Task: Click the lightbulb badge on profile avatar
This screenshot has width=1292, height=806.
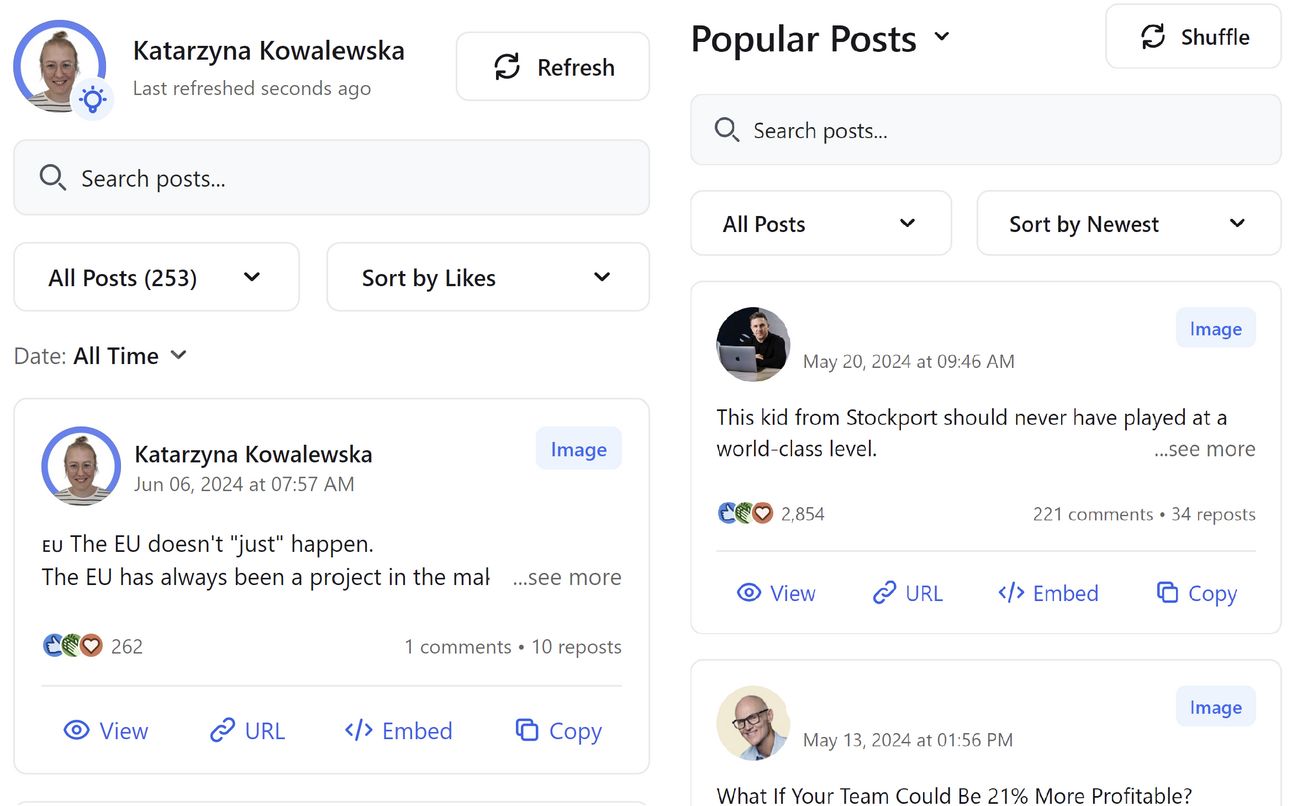Action: 93,99
